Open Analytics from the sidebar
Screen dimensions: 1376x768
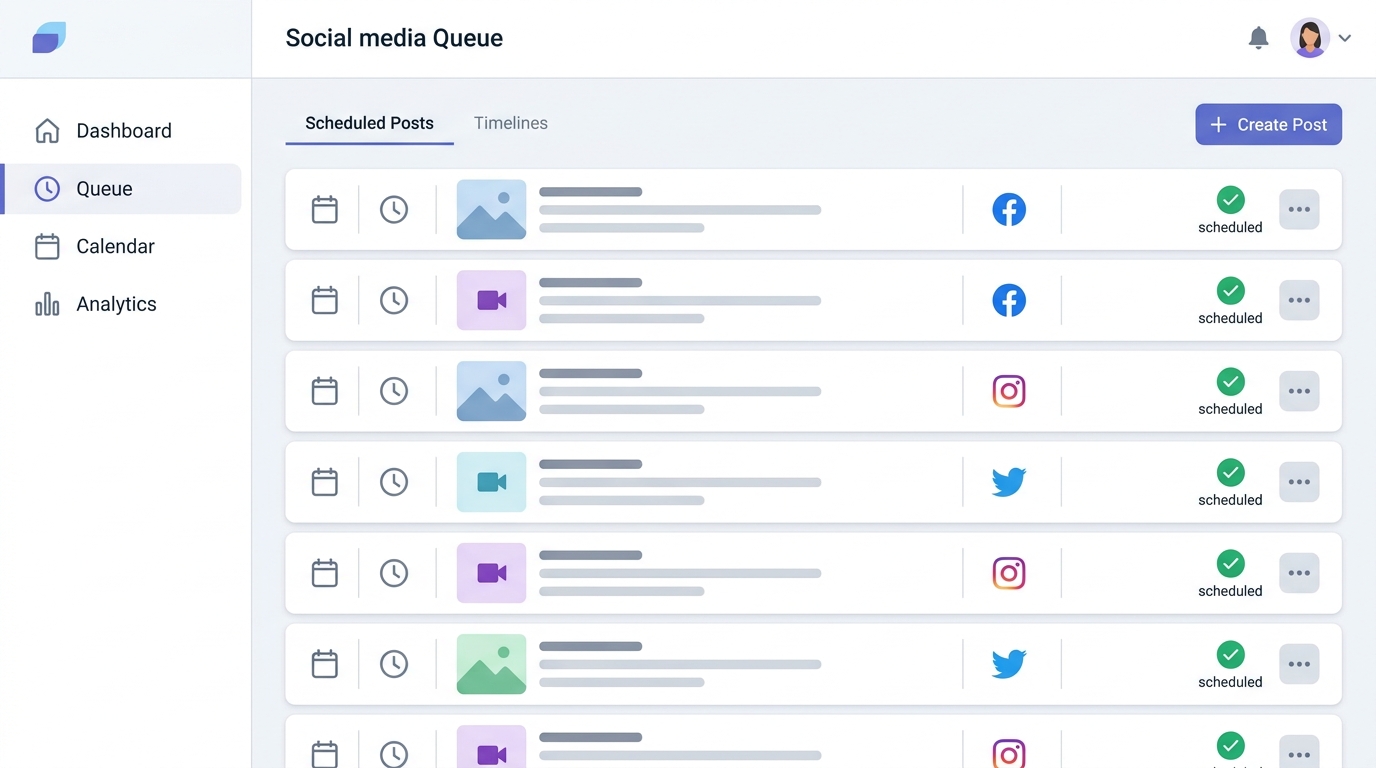click(x=116, y=304)
